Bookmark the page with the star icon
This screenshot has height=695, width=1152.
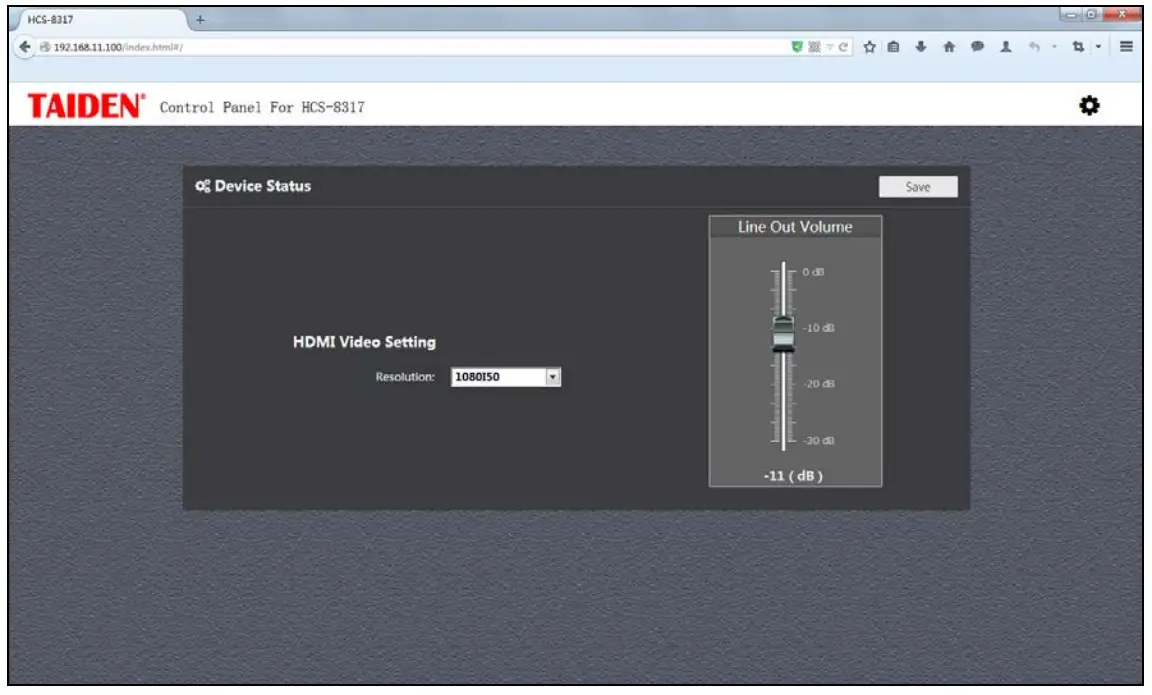click(x=870, y=46)
